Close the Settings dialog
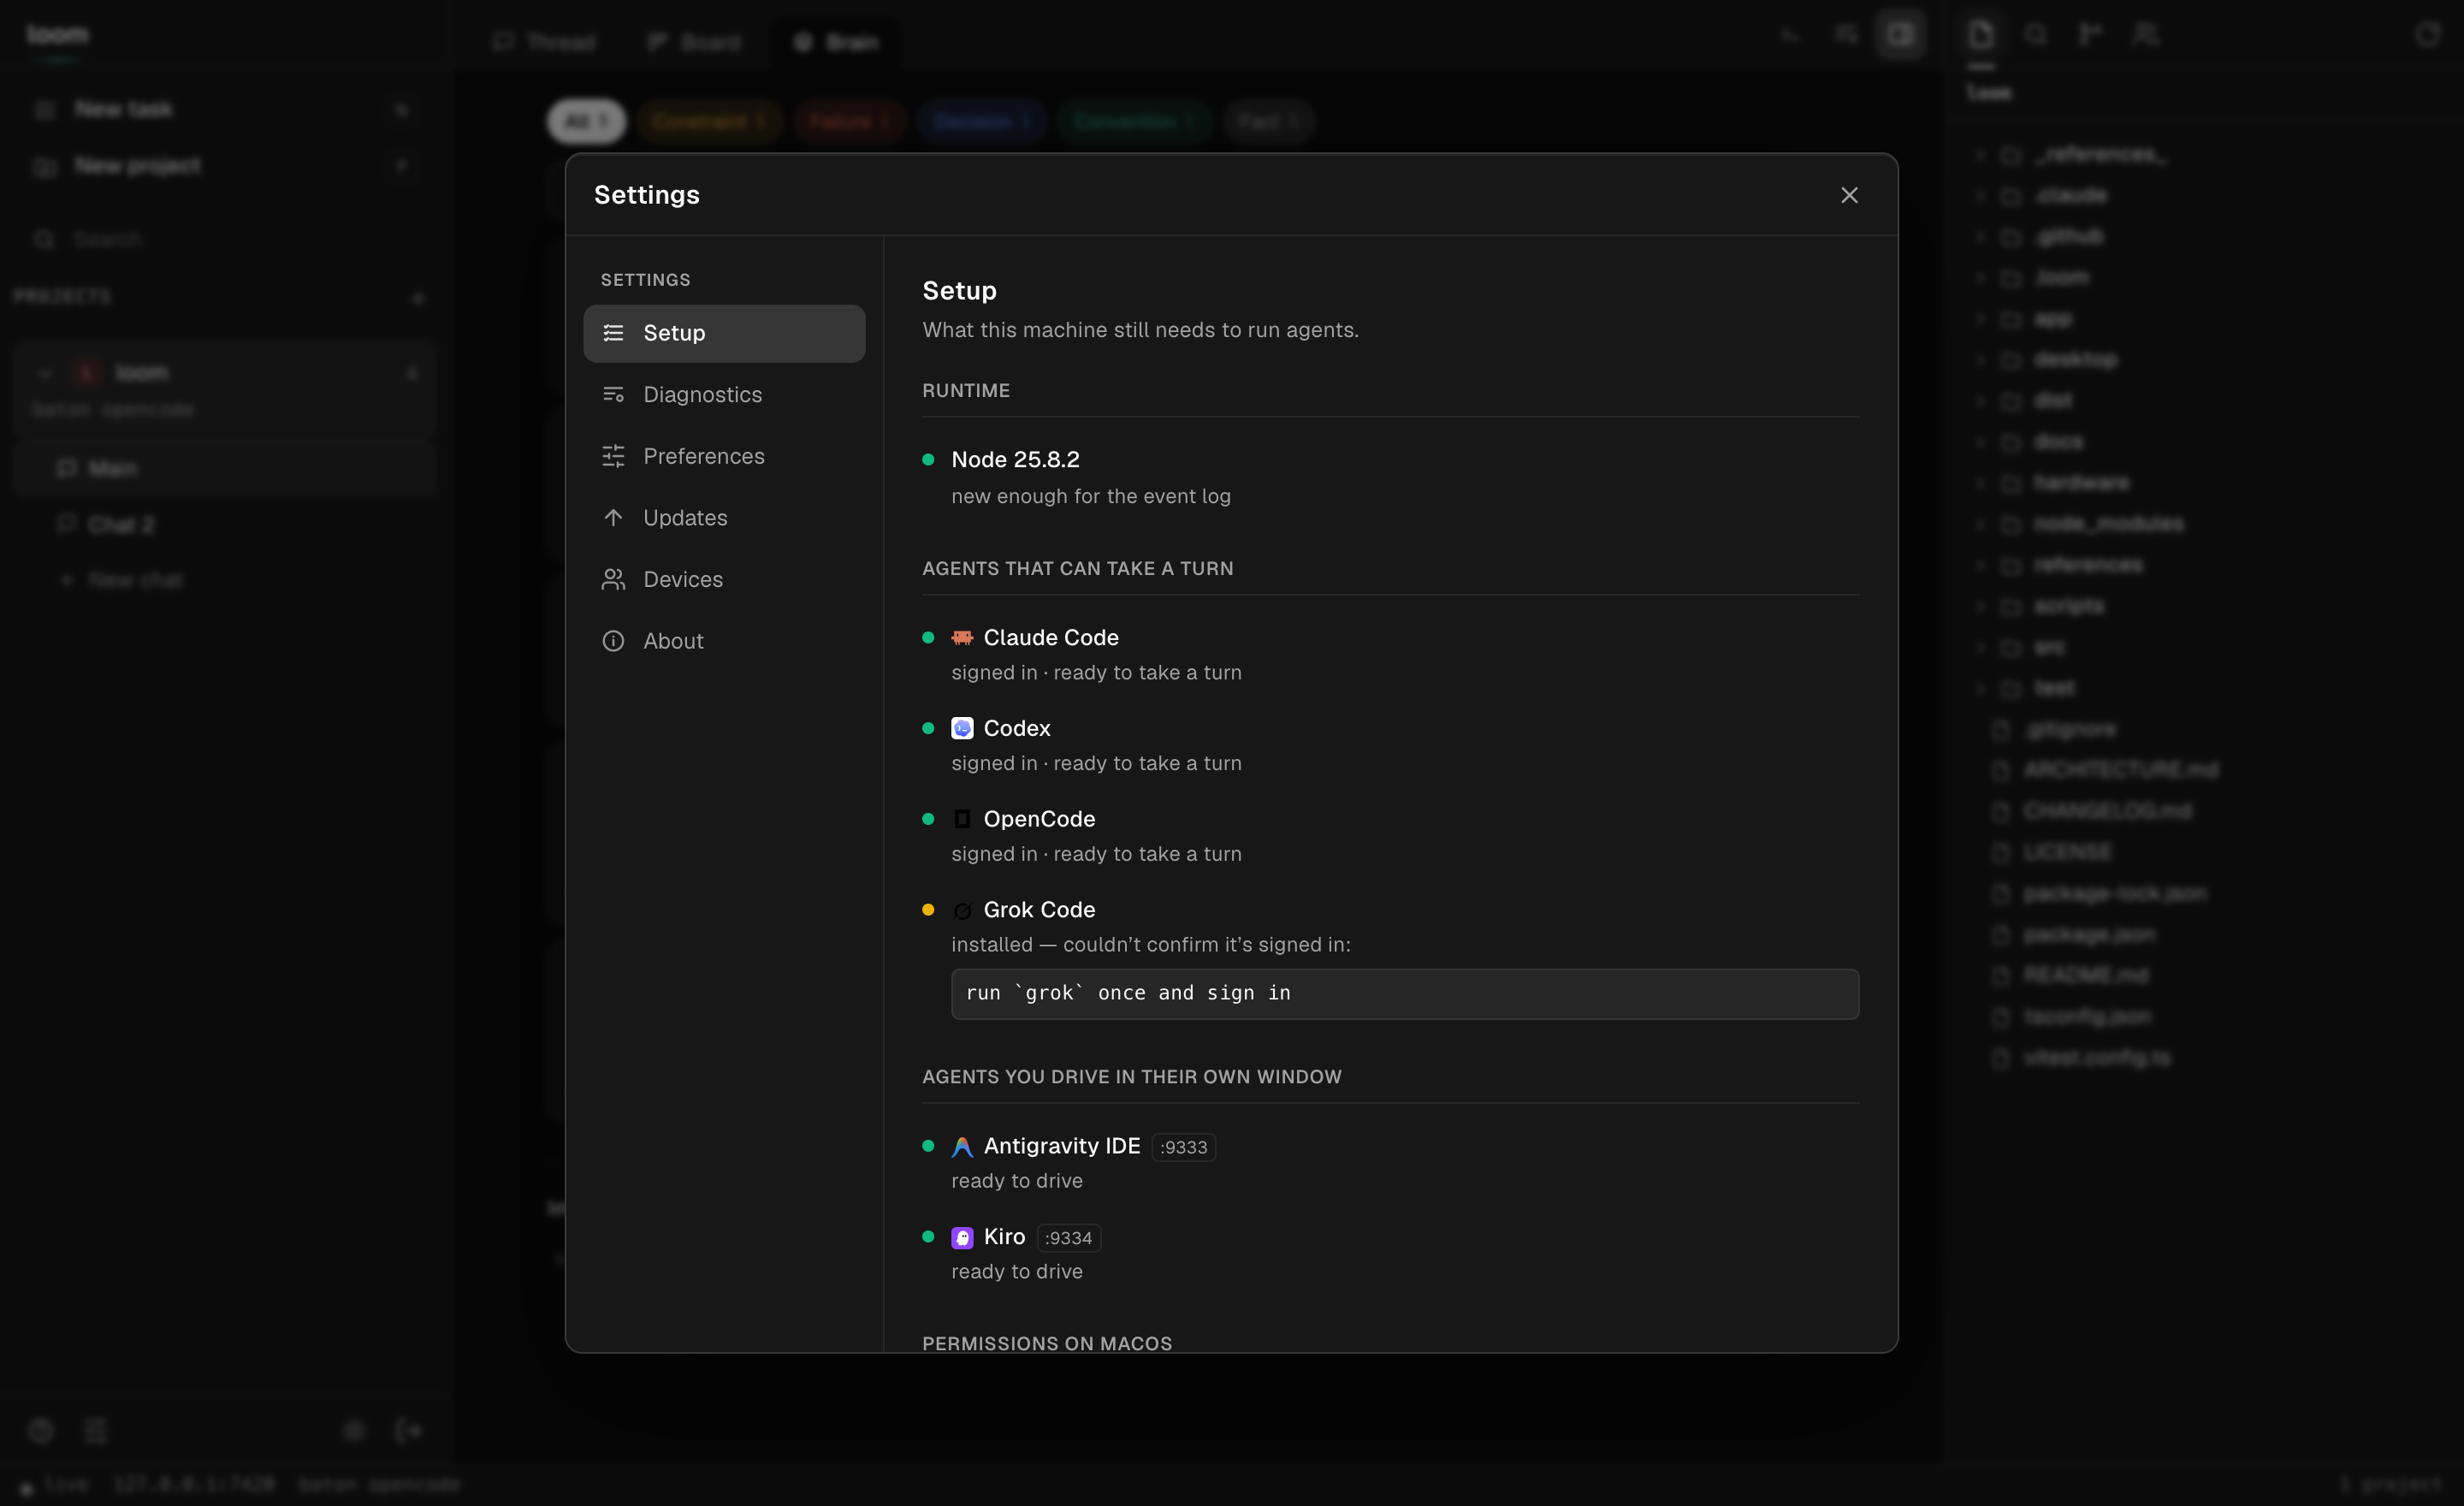 tap(1849, 195)
